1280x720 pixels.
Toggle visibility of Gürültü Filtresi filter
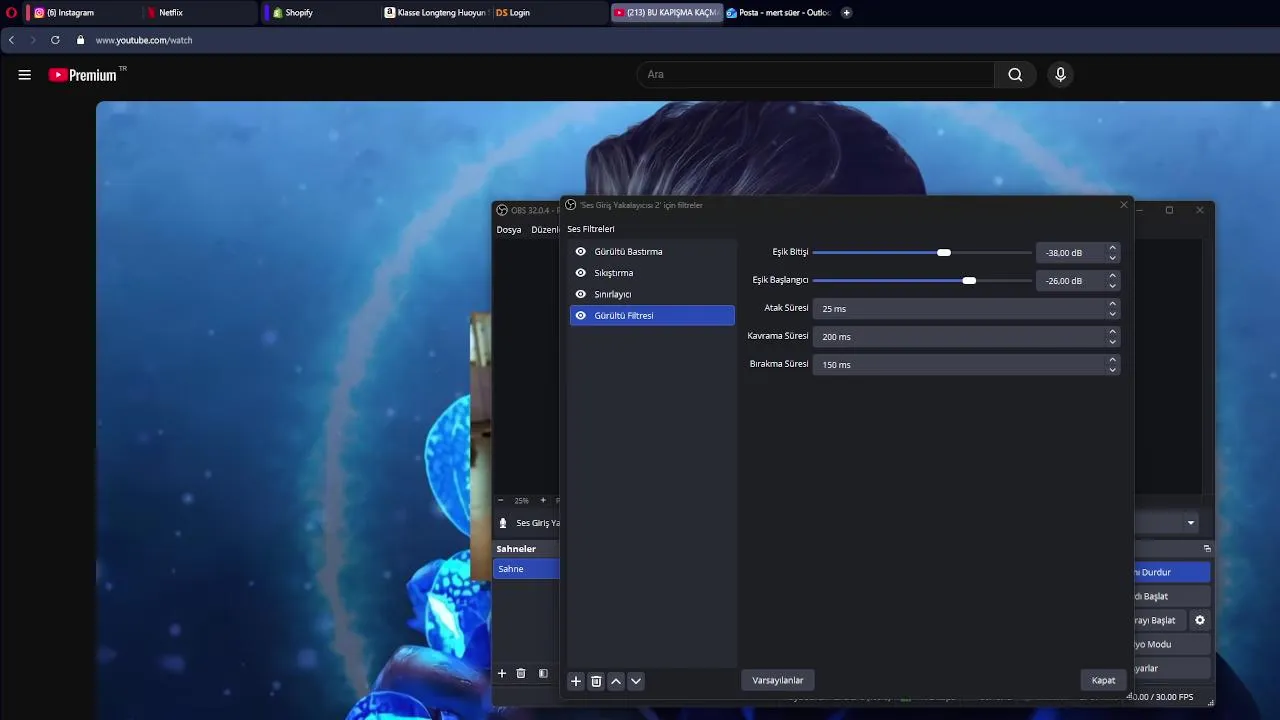(581, 316)
